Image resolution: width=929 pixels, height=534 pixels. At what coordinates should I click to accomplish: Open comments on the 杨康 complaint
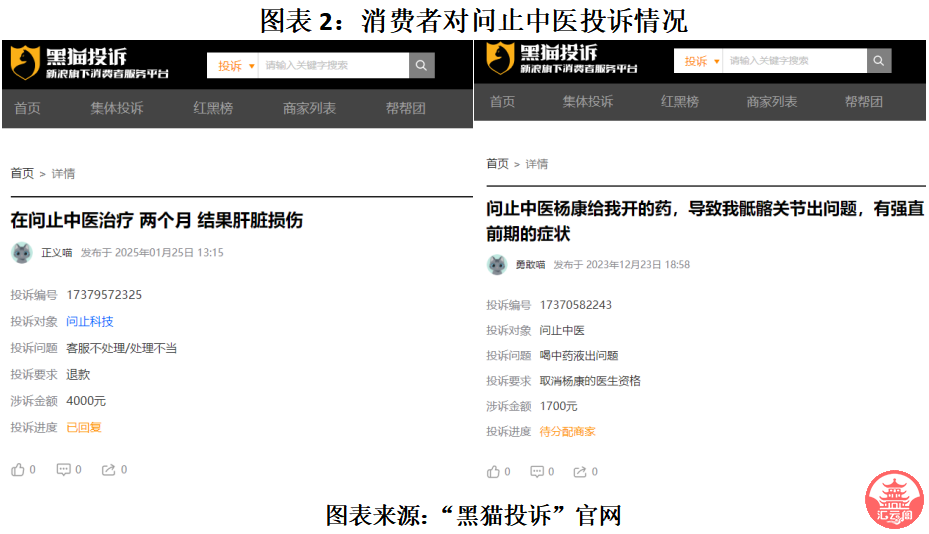[x=537, y=472]
